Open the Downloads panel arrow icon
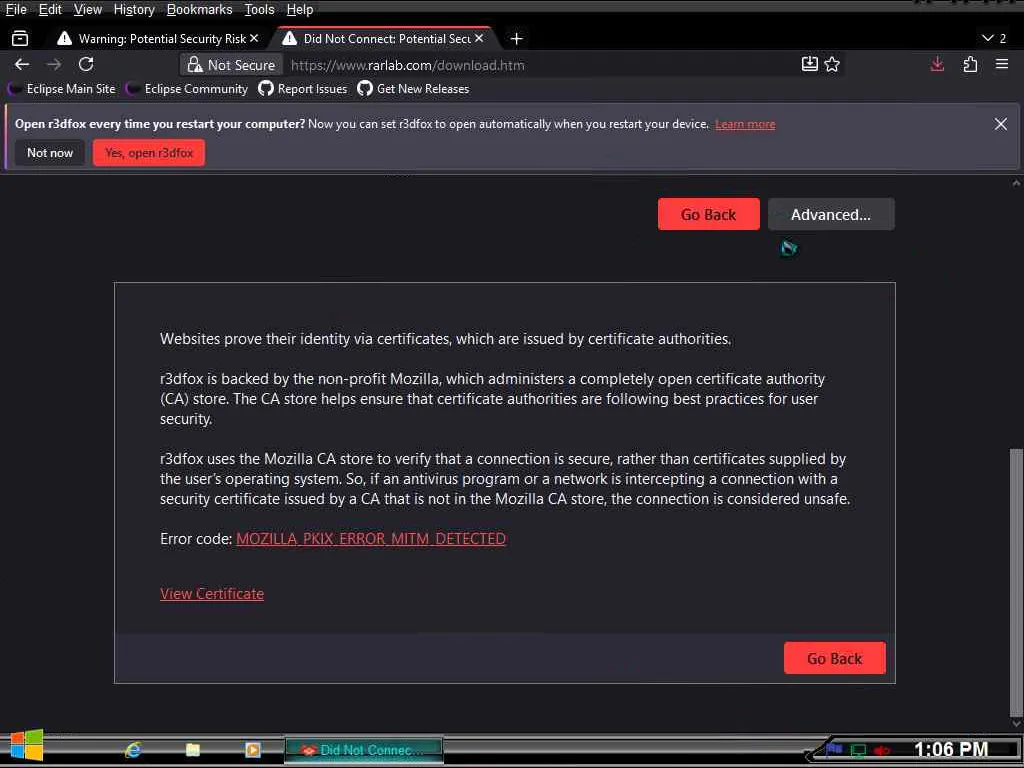The width and height of the screenshot is (1024, 768). (937, 64)
